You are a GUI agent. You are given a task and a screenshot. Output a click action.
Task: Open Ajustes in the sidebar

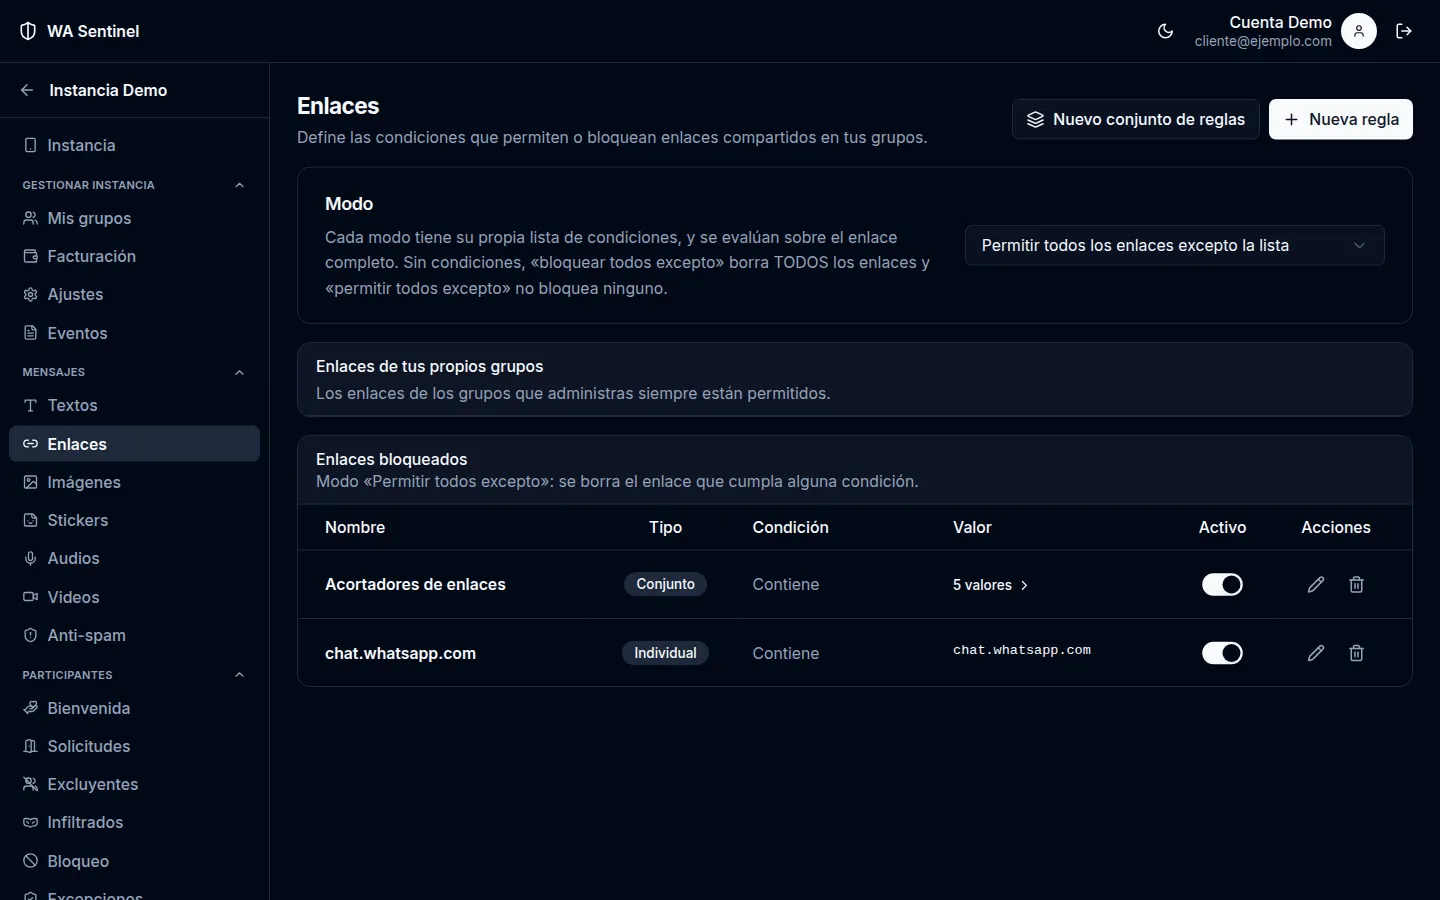click(134, 294)
